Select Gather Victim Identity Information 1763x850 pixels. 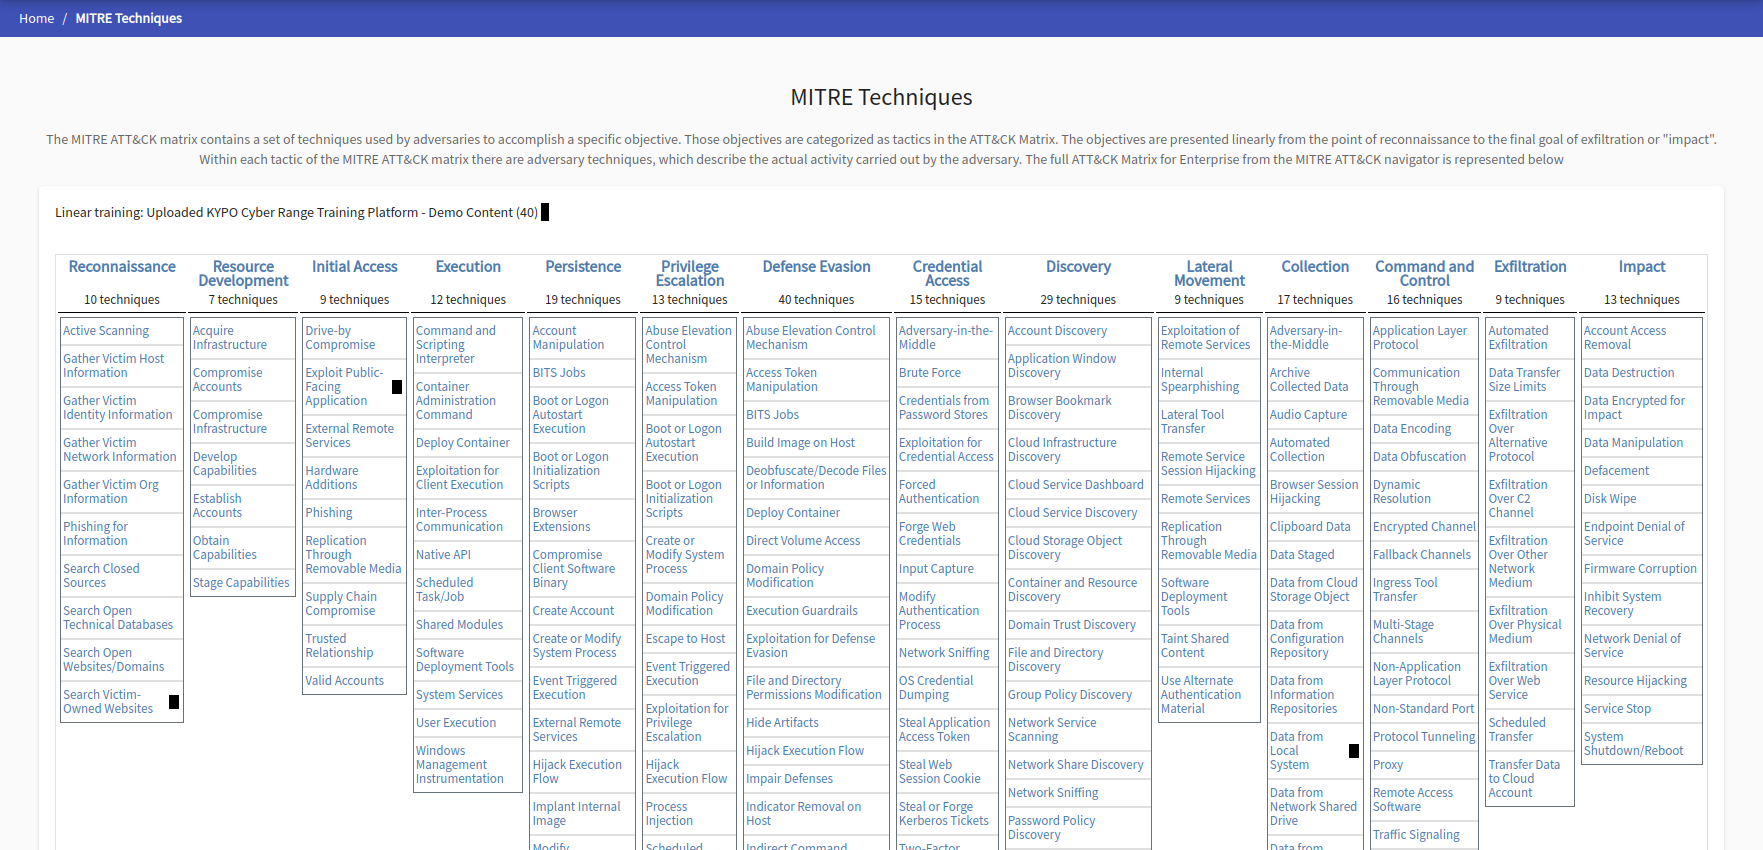(x=117, y=408)
